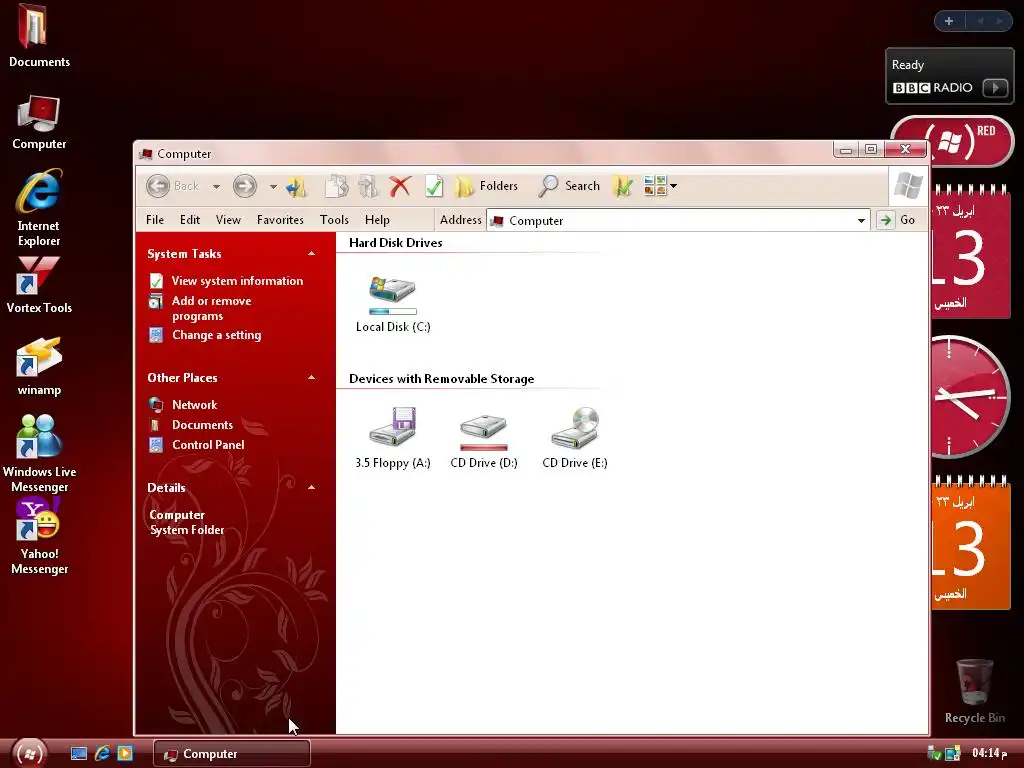Image resolution: width=1024 pixels, height=768 pixels.
Task: Click the safely remove hardware tray icon
Action: click(934, 754)
